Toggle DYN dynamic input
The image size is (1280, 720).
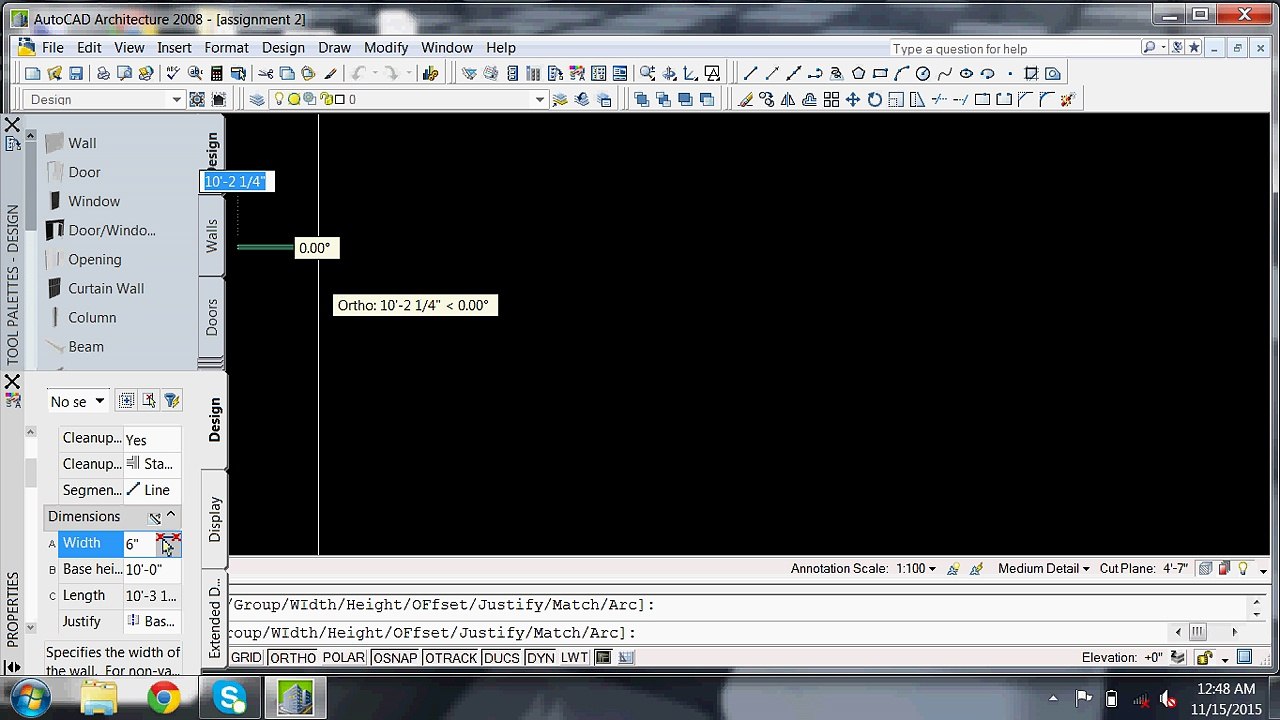[x=540, y=657]
